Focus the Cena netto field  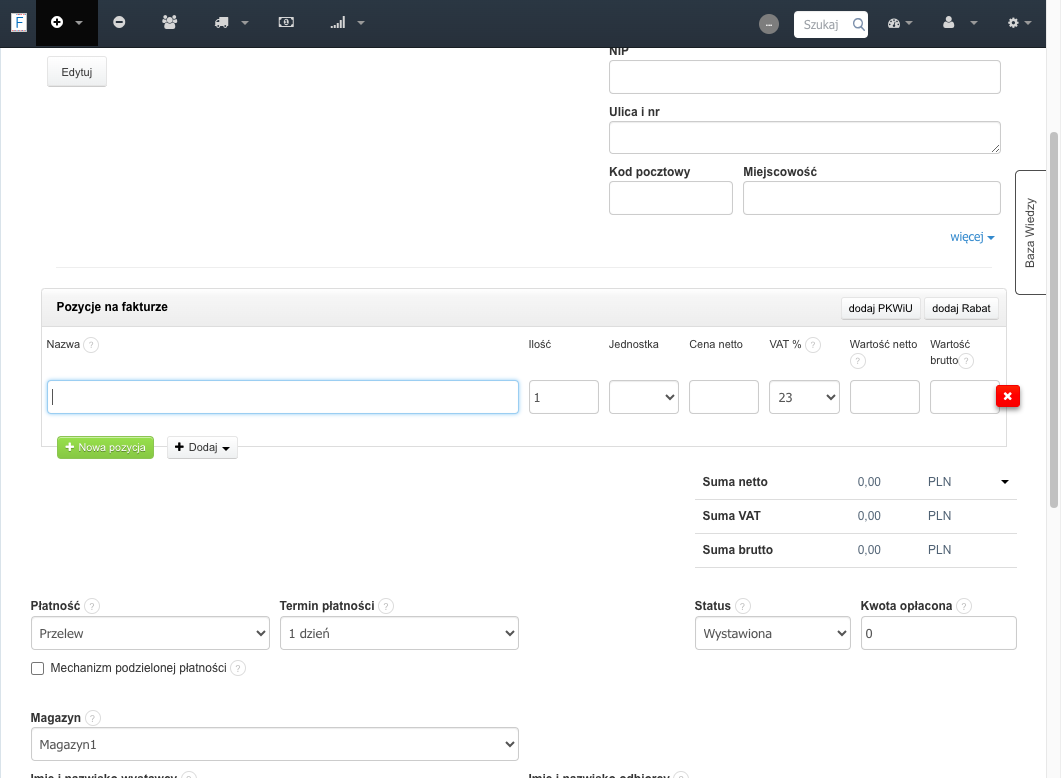tap(724, 397)
